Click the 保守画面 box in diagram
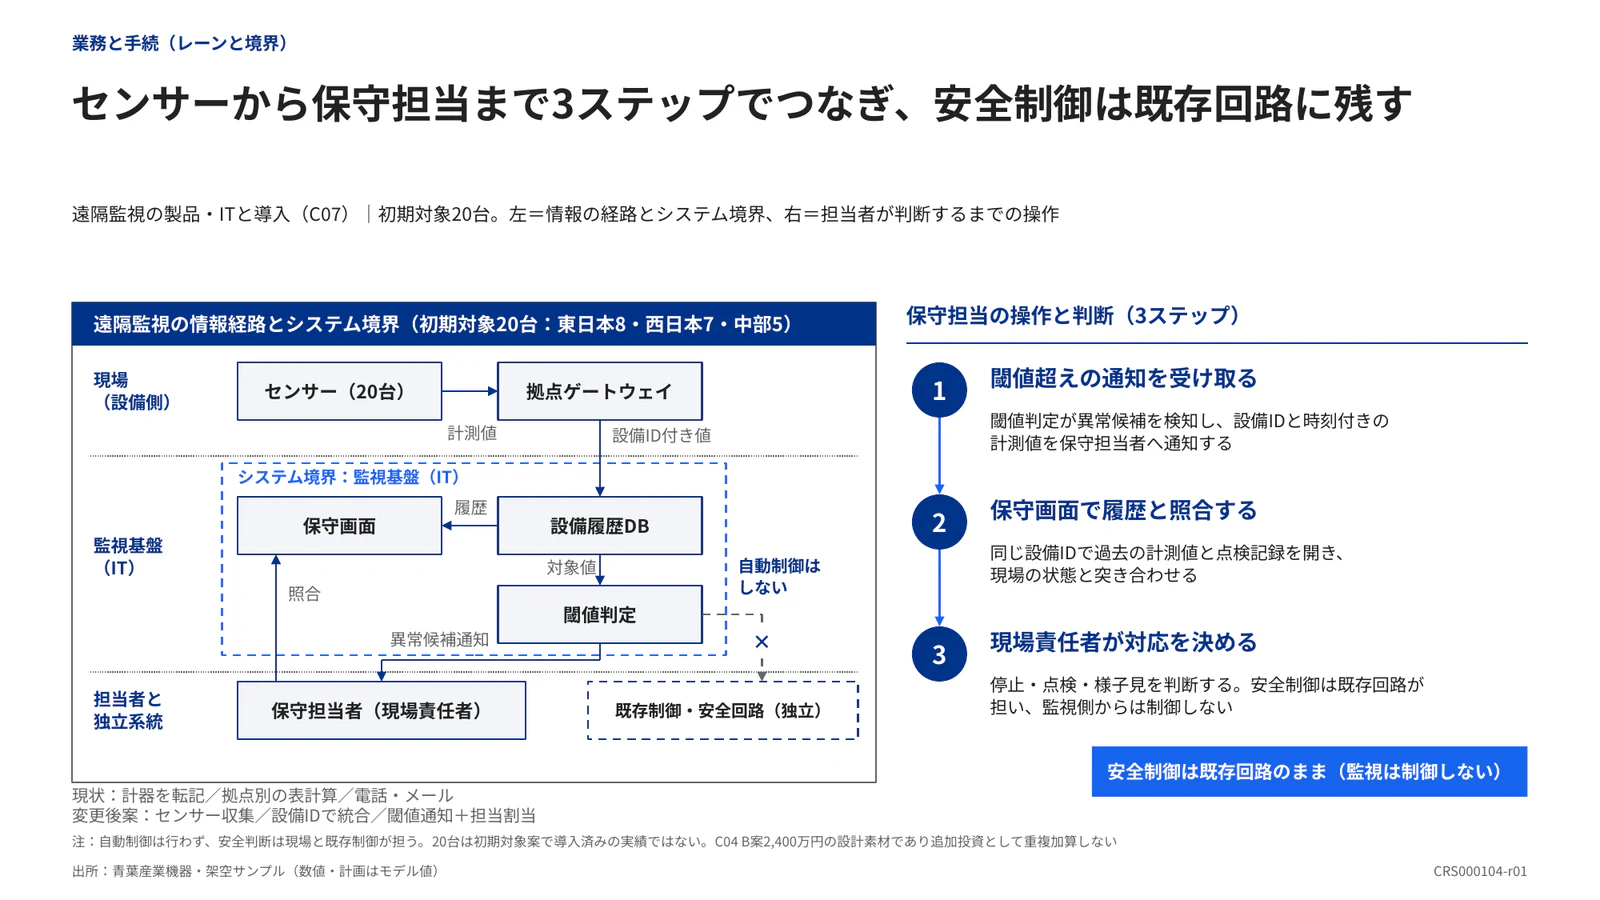1600x900 pixels. [339, 525]
